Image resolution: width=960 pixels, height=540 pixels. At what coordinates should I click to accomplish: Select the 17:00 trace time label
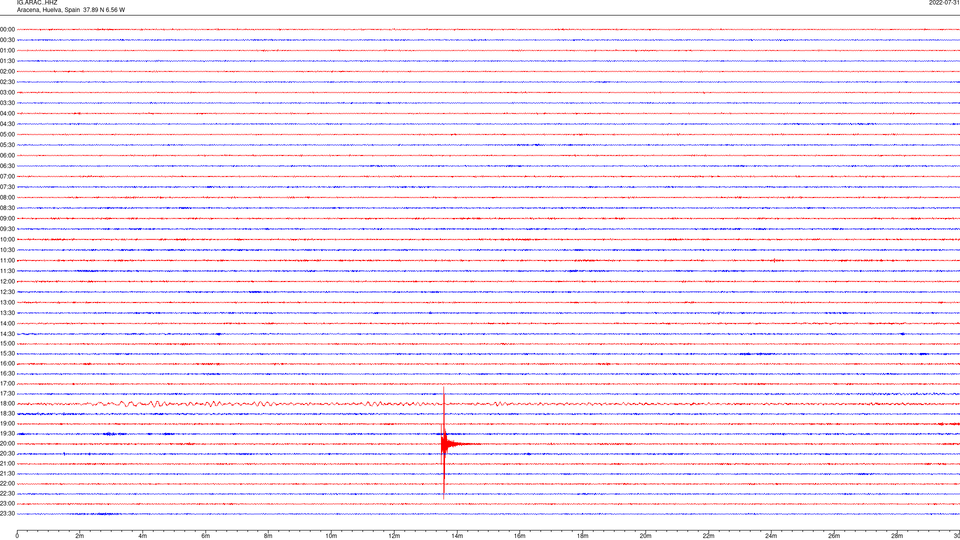(x=7, y=384)
